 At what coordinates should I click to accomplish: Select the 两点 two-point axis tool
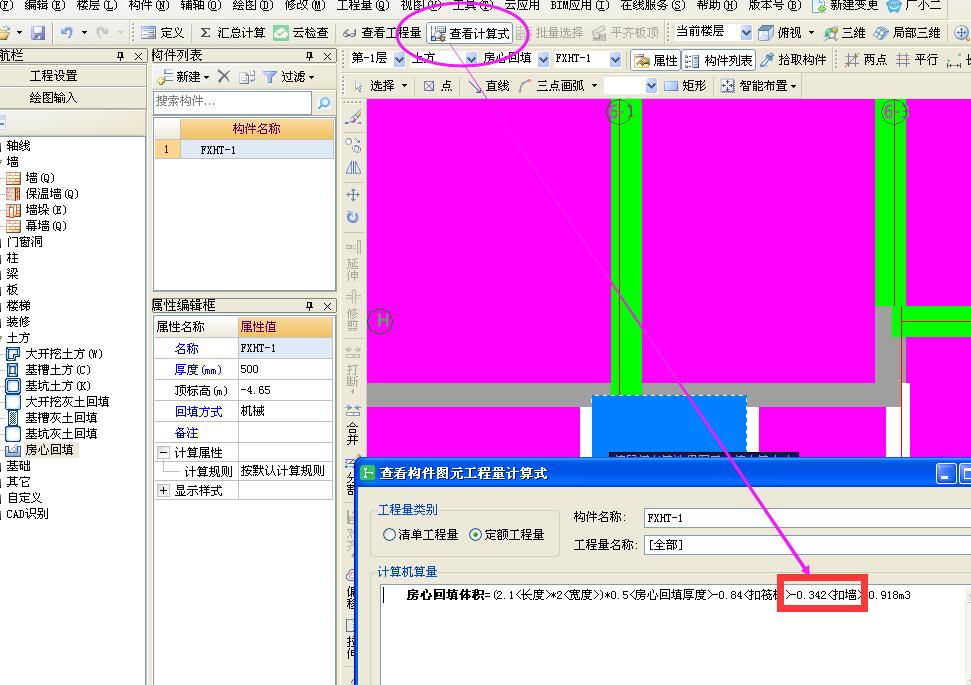click(x=866, y=60)
